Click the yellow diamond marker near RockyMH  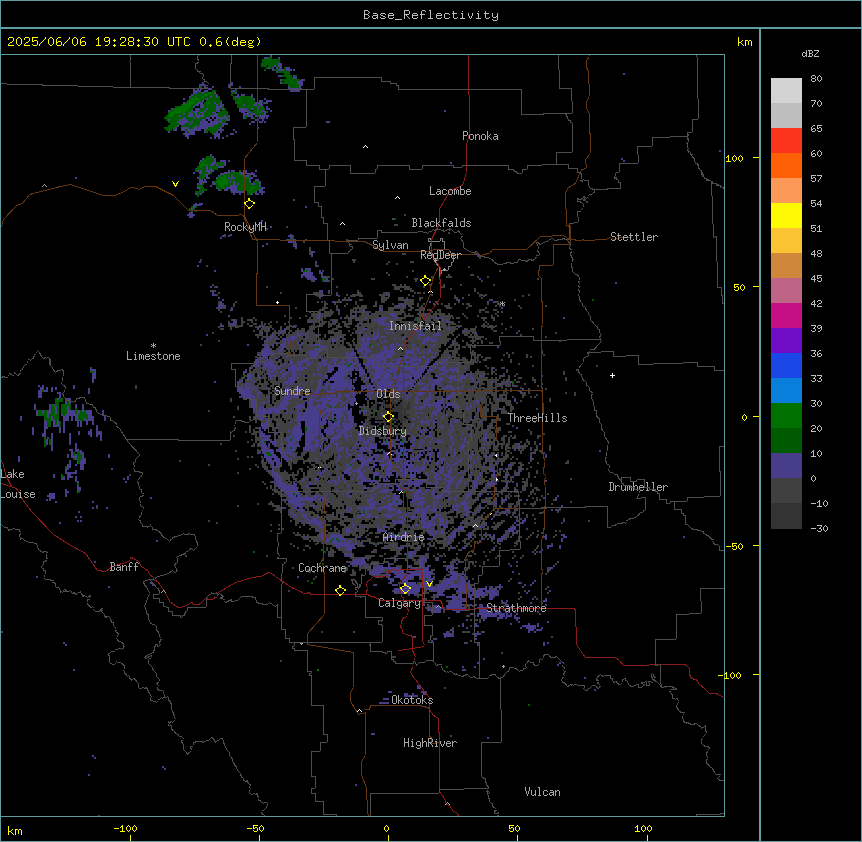pyautogui.click(x=250, y=204)
